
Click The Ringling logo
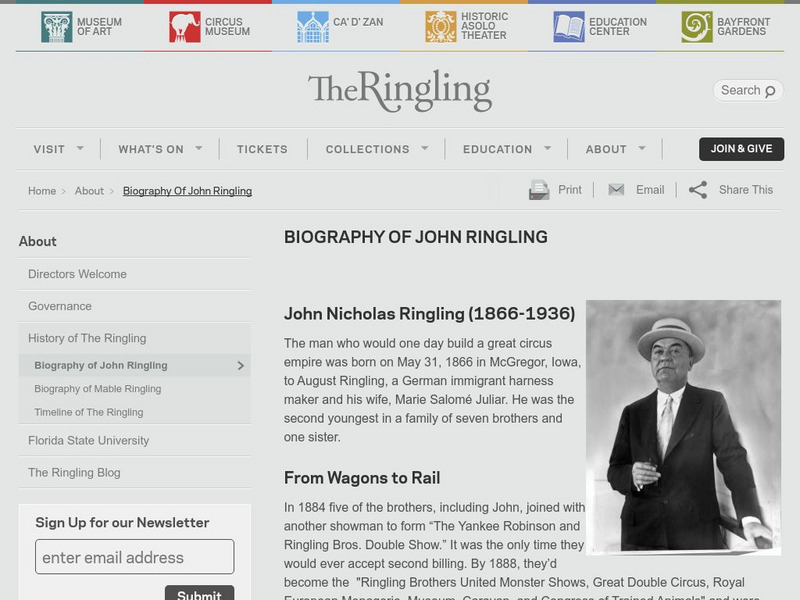click(x=400, y=91)
